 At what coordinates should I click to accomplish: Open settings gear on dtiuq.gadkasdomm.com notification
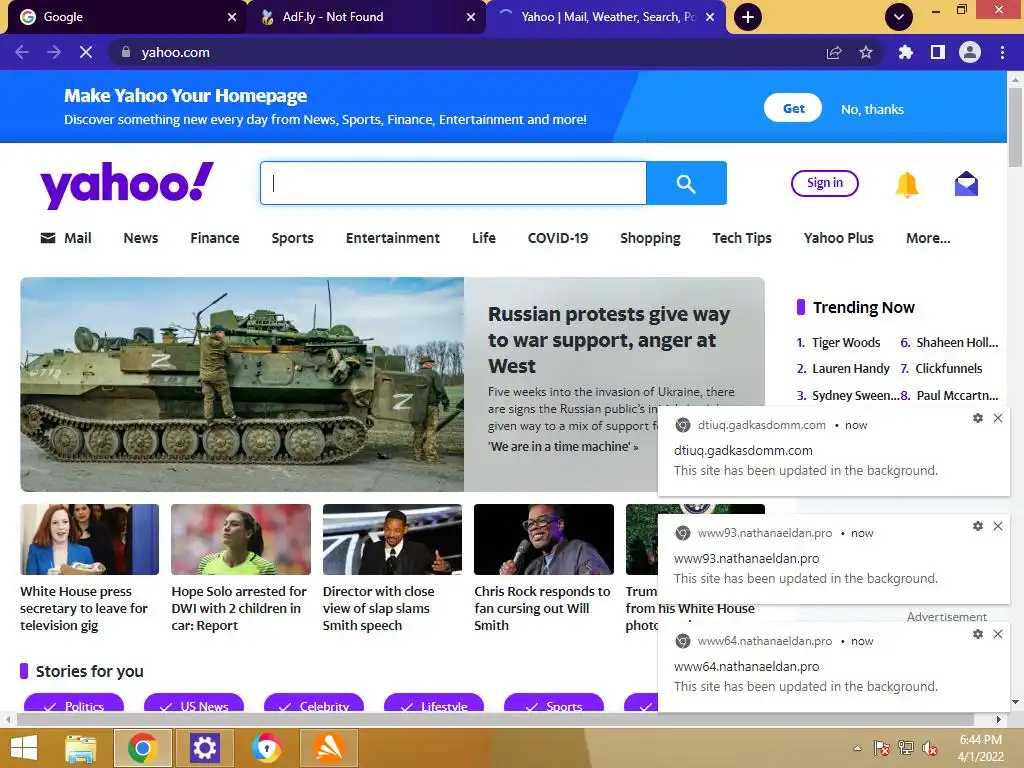[x=978, y=418]
